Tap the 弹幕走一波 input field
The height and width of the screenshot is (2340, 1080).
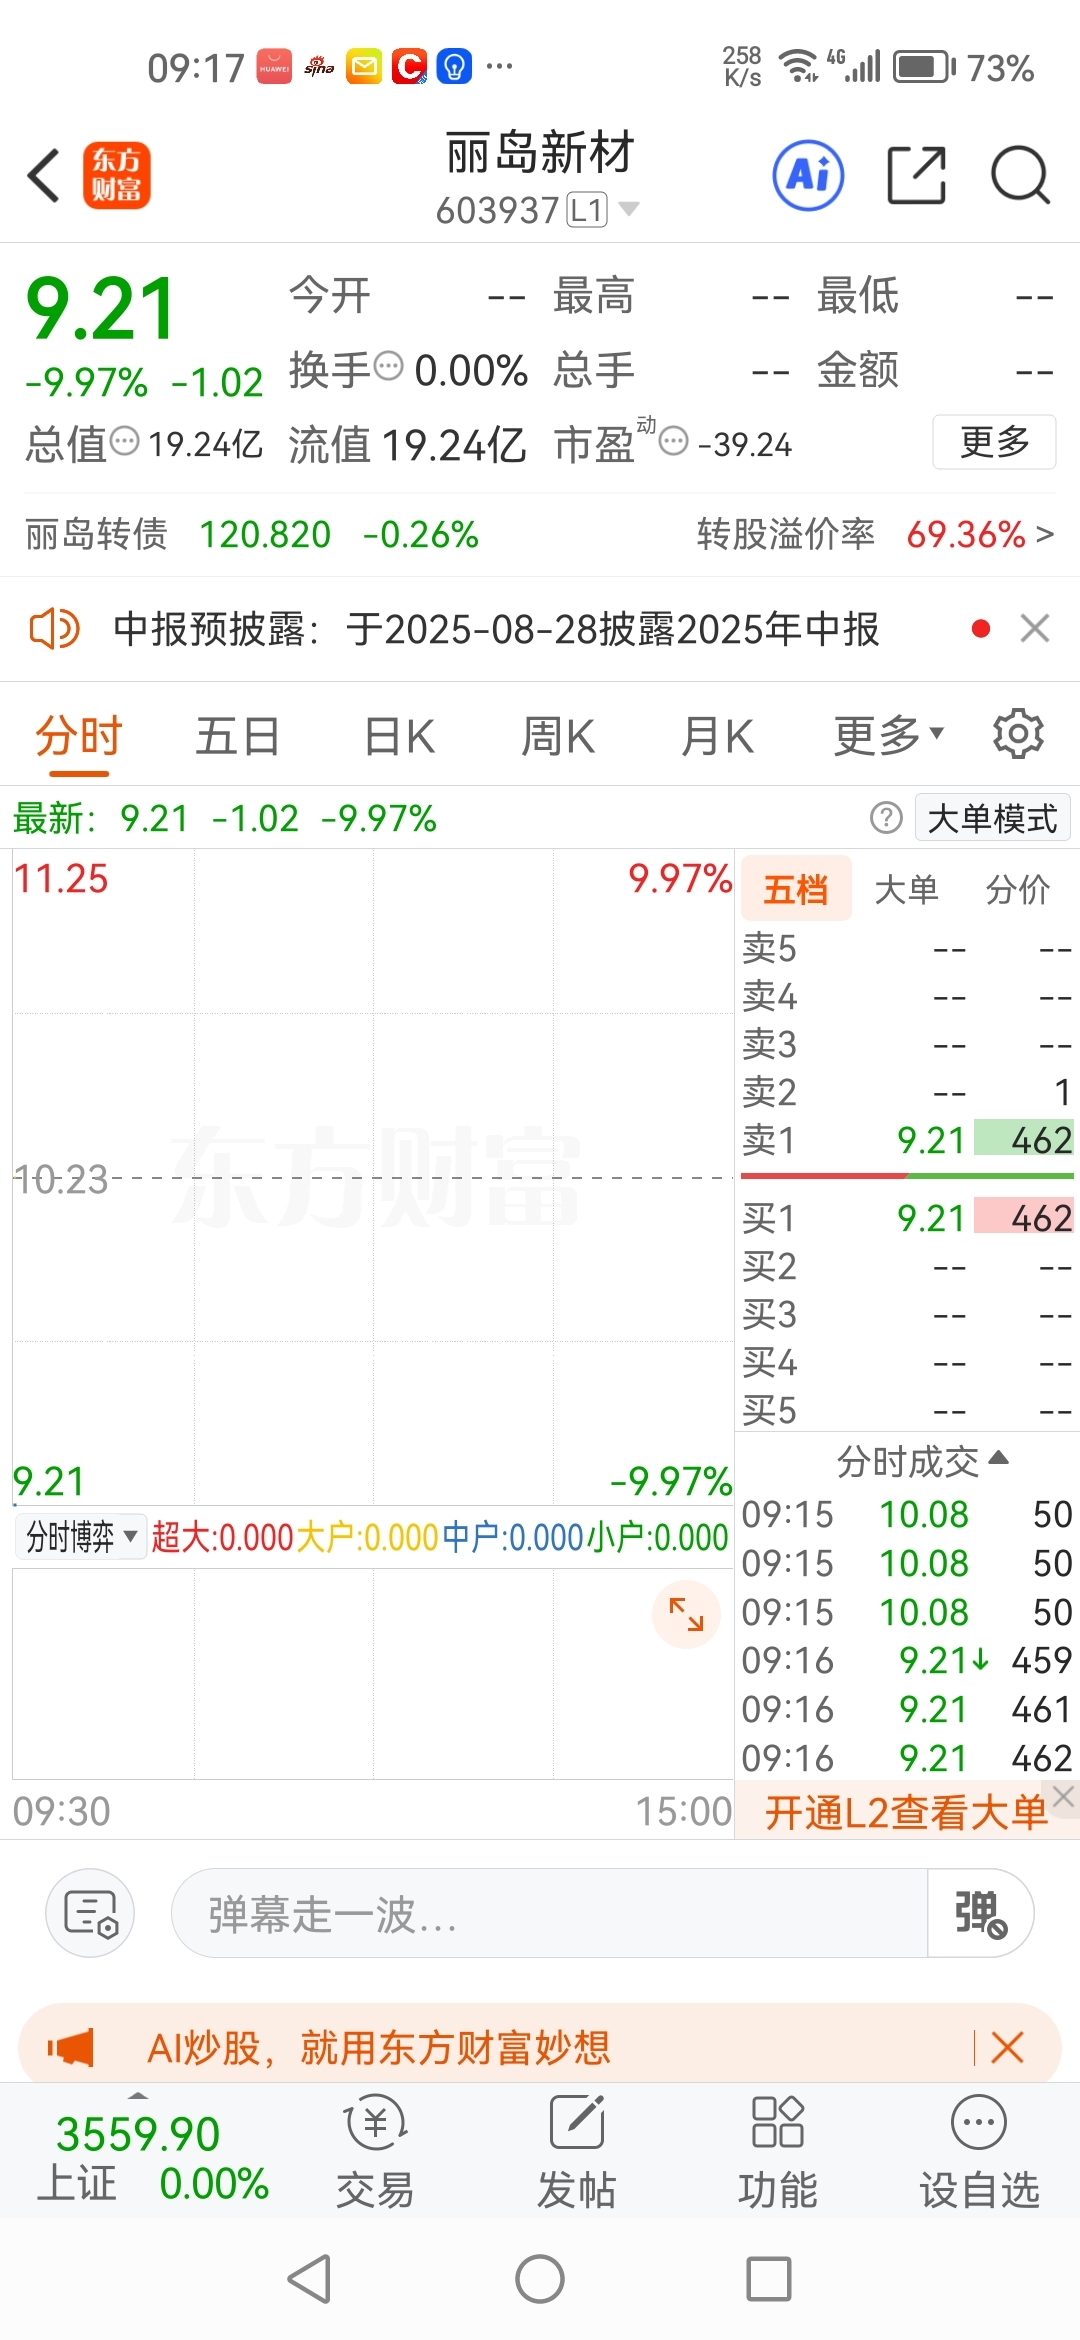click(x=550, y=1913)
